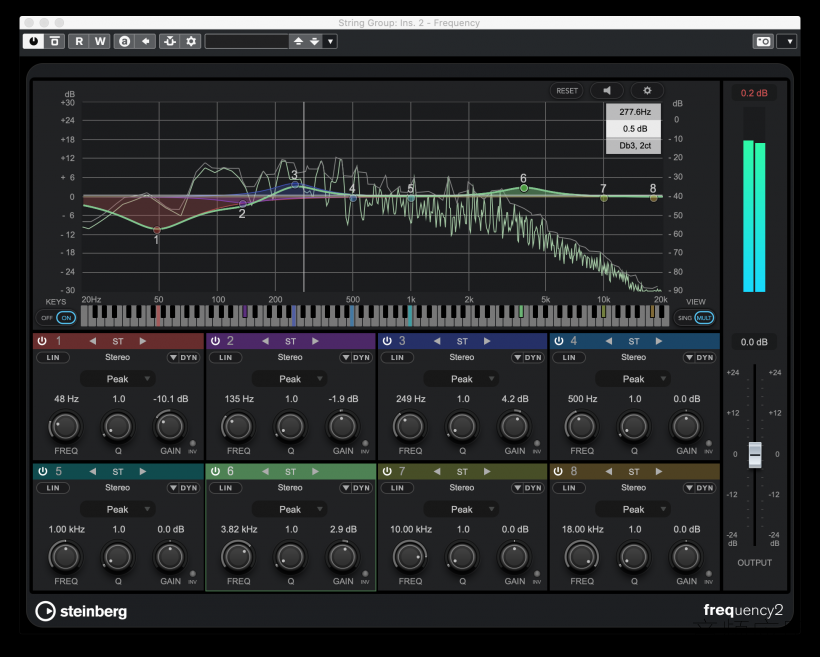Viewport: 820px width, 657px height.
Task: Toggle band 2 power on/off
Action: tap(215, 341)
